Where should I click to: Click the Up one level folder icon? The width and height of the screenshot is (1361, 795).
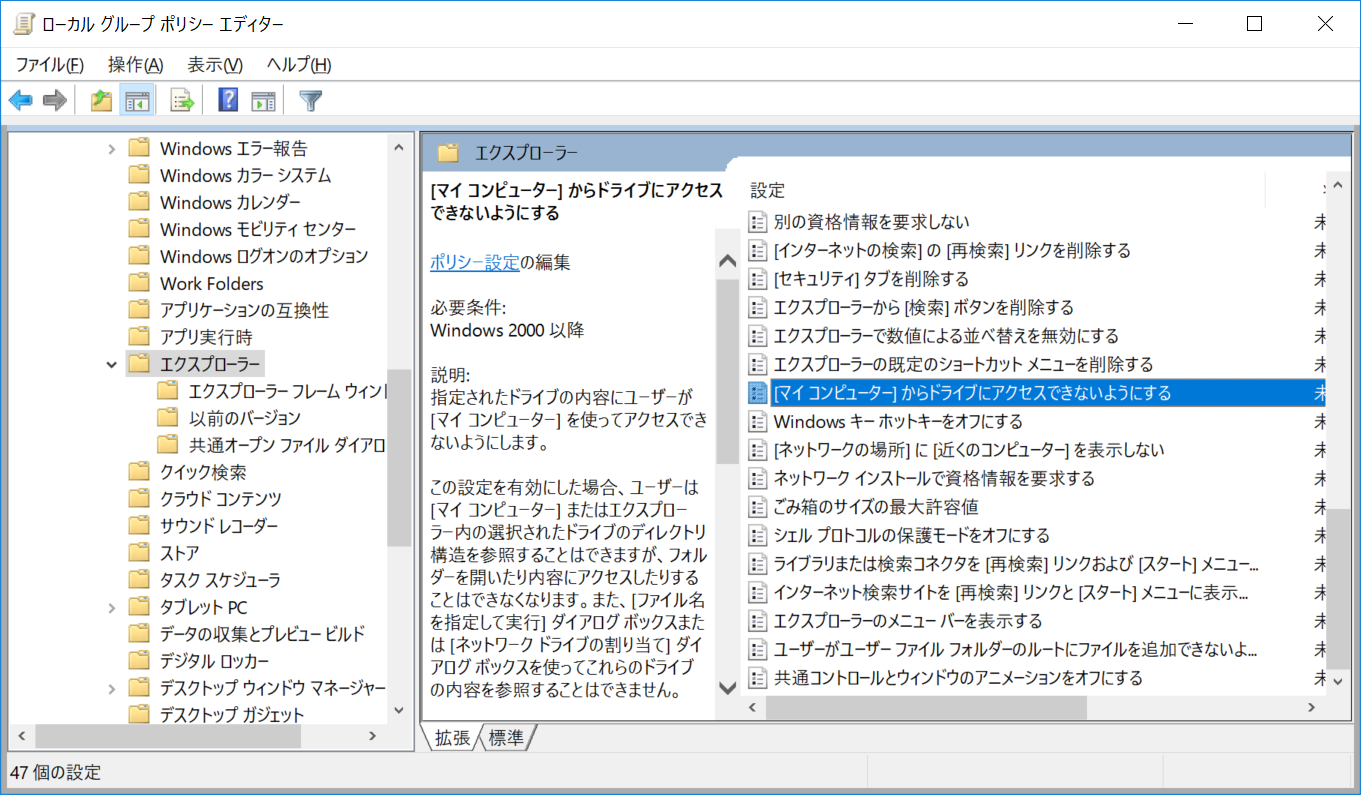(x=101, y=100)
